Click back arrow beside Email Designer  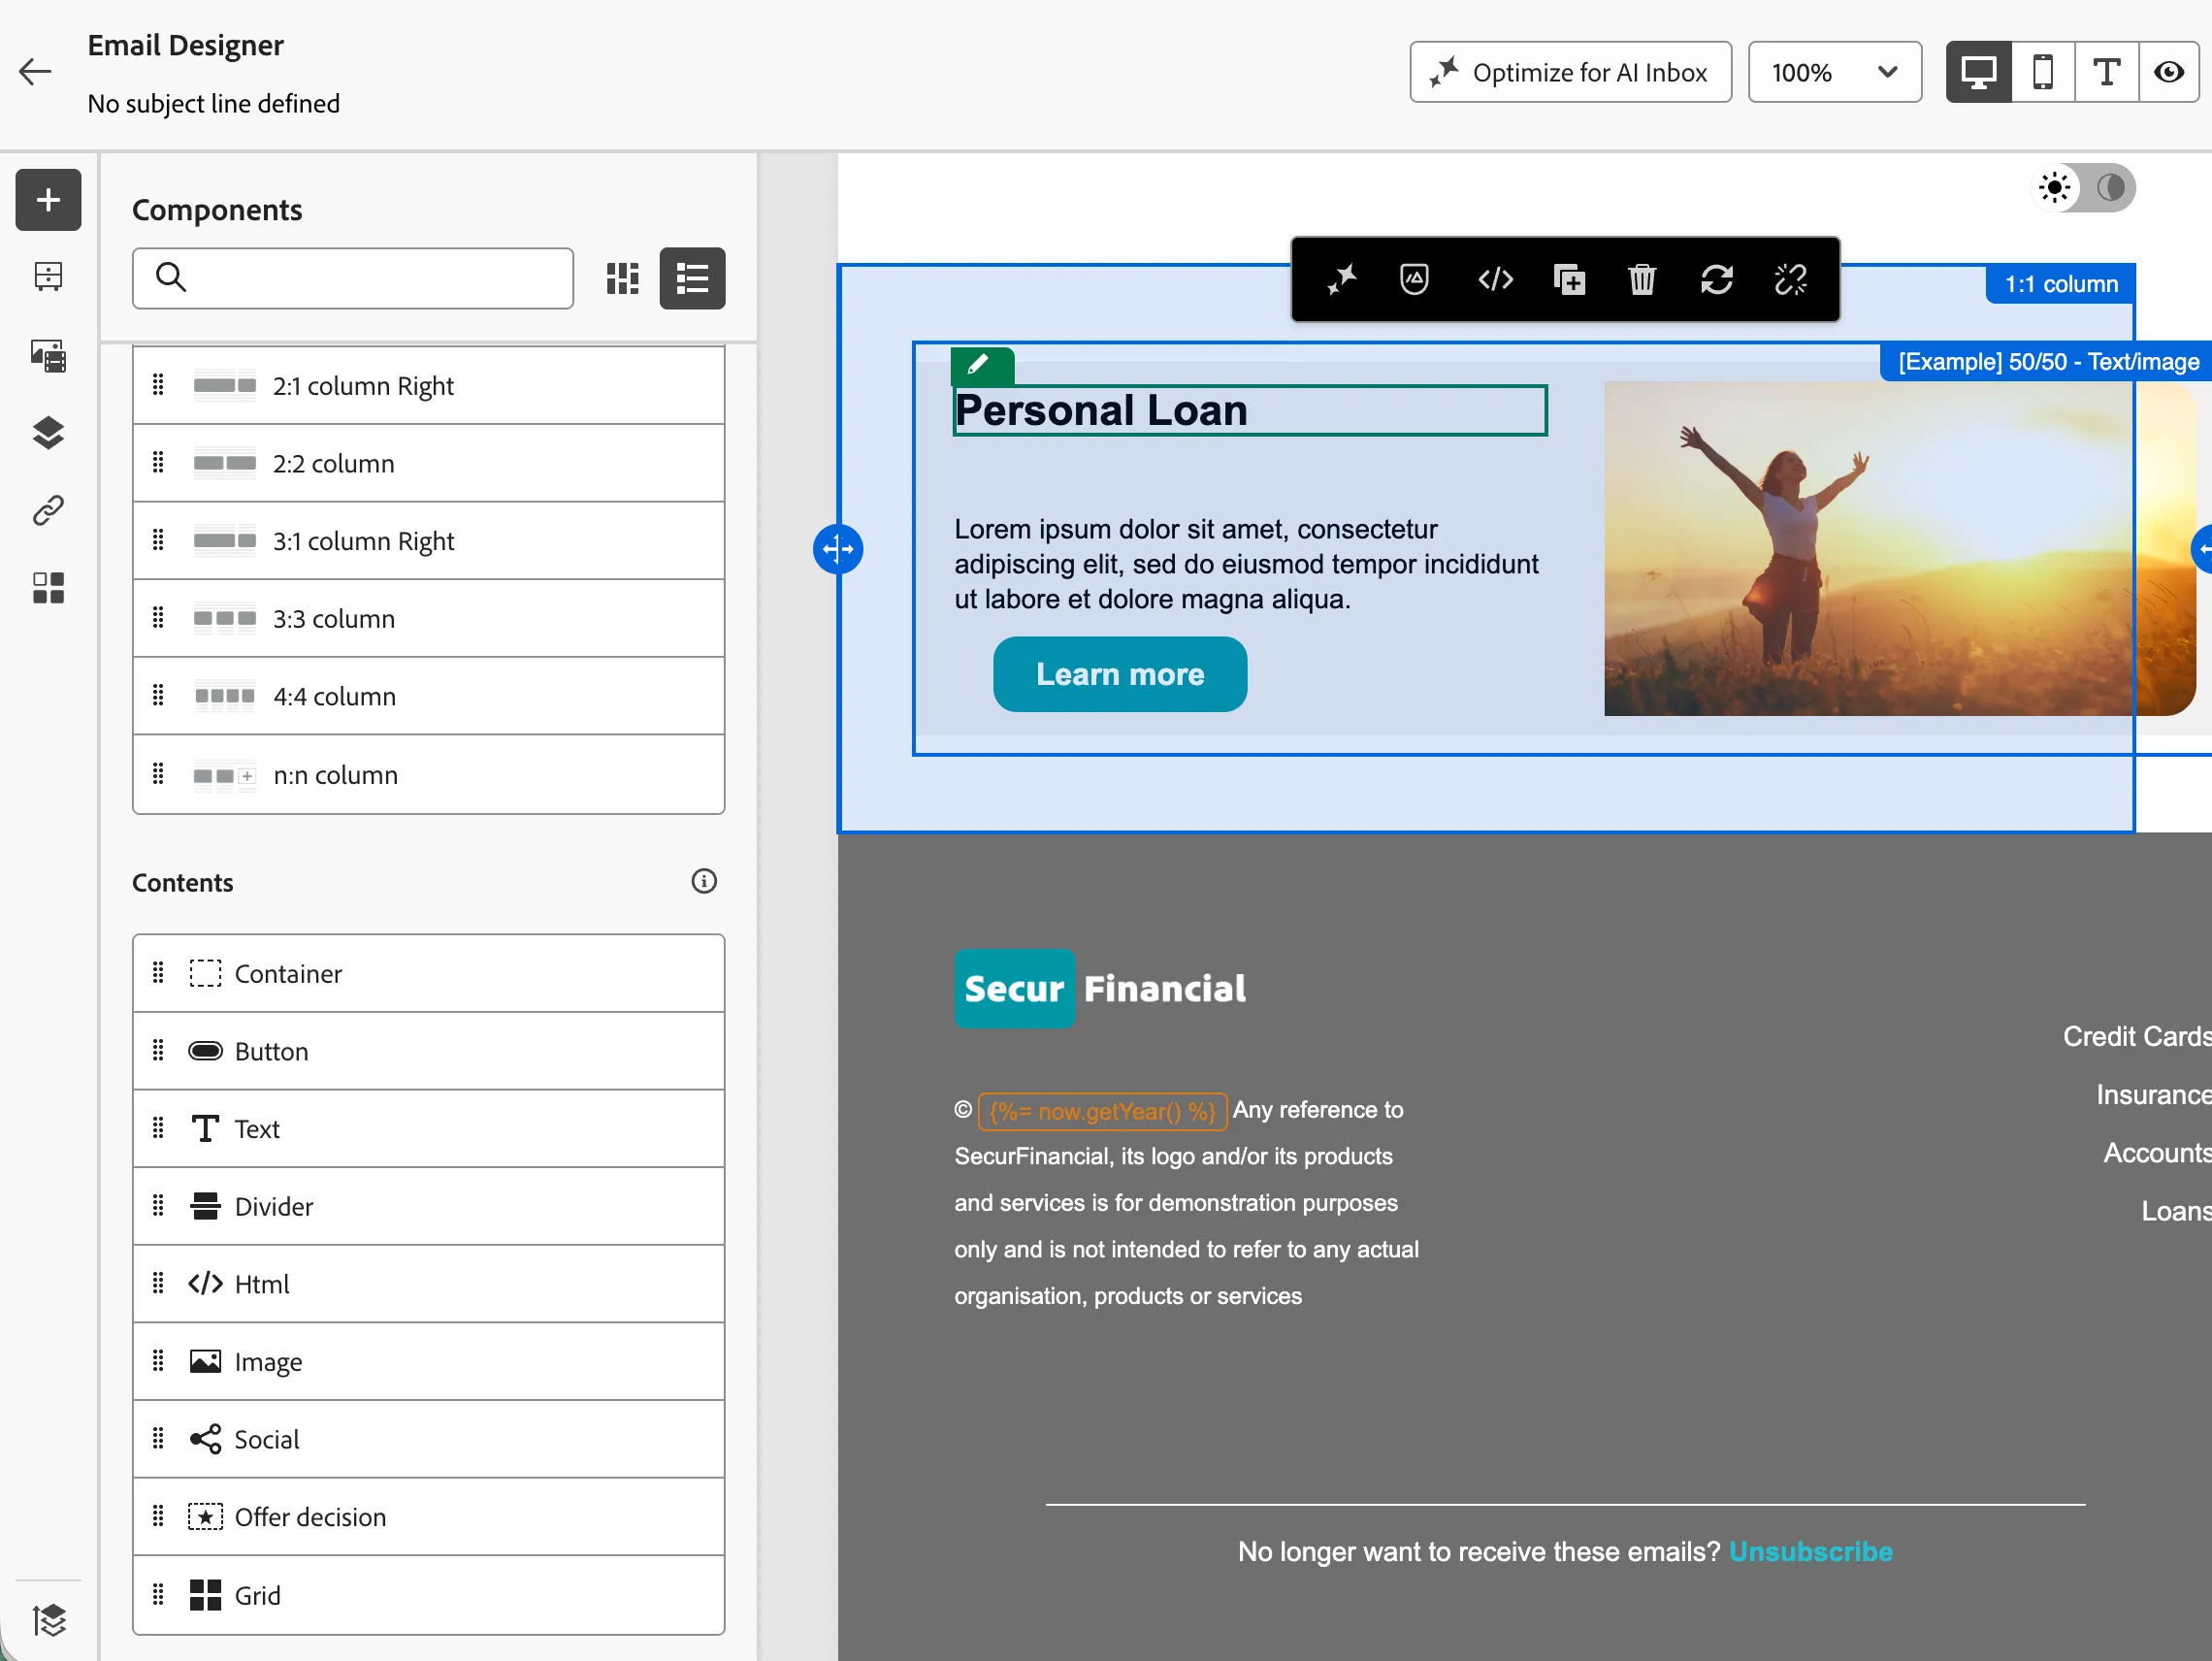point(35,72)
